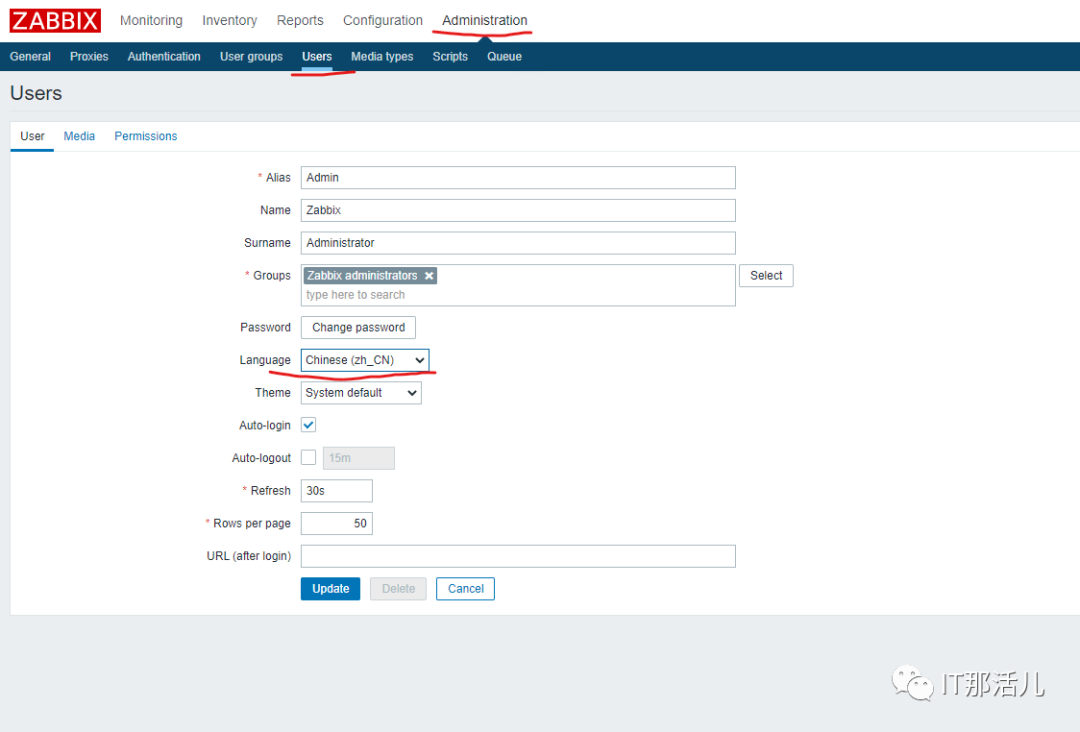The width and height of the screenshot is (1080, 732).
Task: Go to Proxies submenu
Action: [89, 56]
